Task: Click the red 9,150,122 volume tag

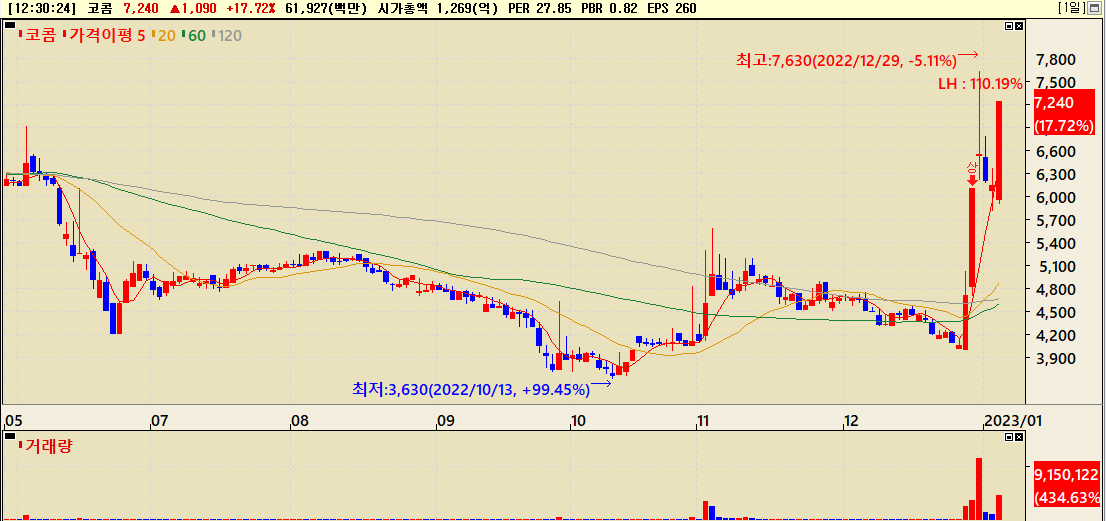Action: pos(1066,484)
